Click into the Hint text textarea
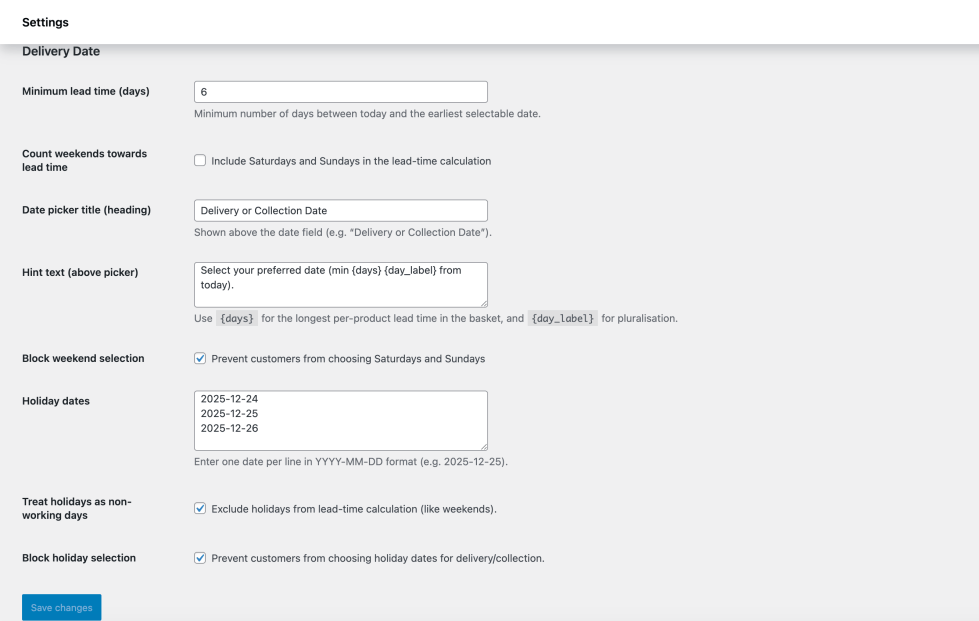This screenshot has height=621, width=979. click(340, 284)
